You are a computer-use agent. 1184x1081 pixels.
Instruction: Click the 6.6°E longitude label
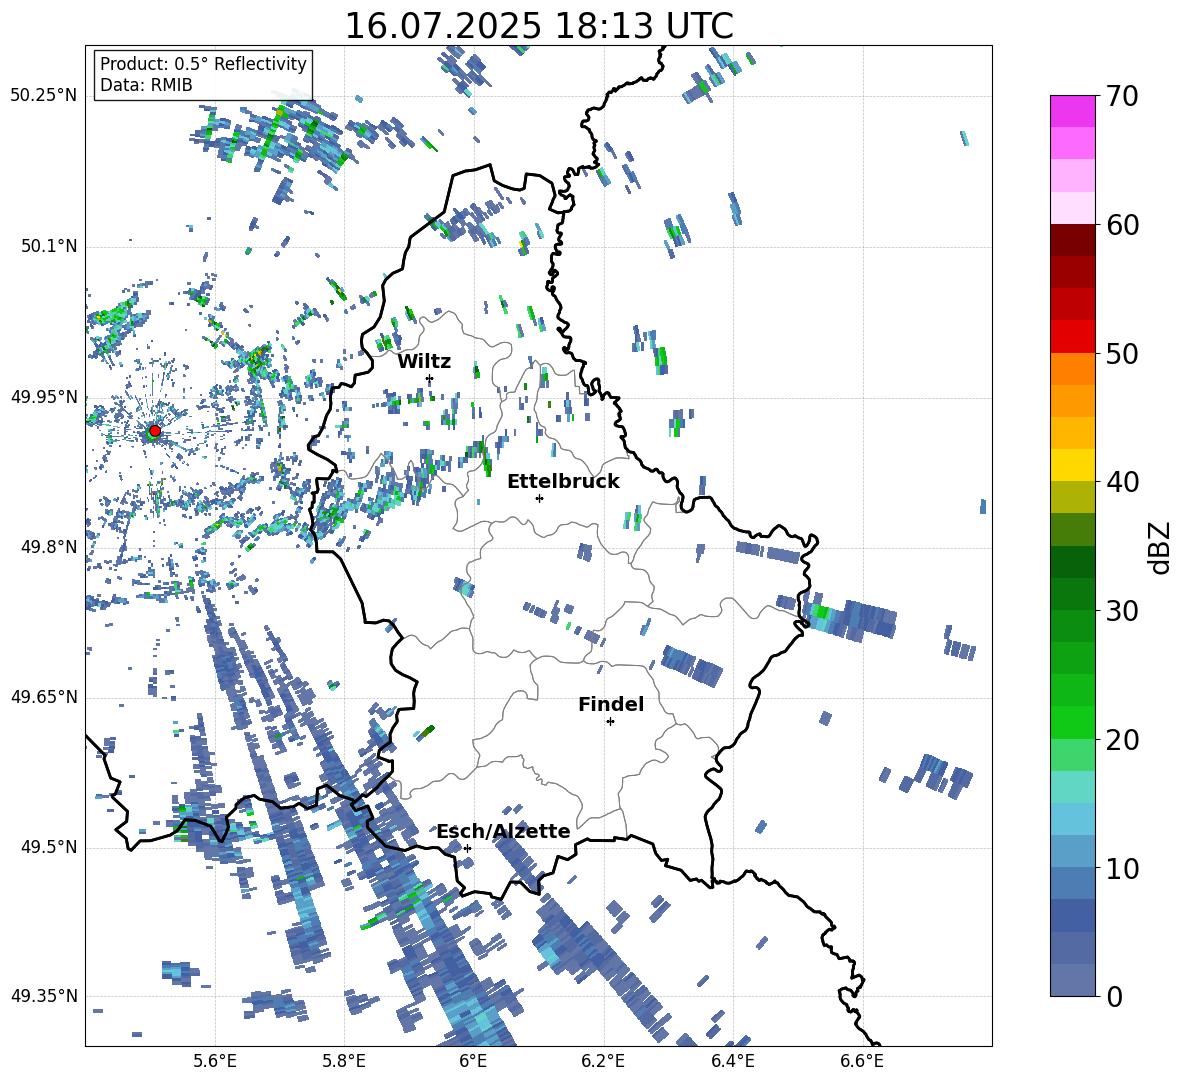[x=862, y=1061]
